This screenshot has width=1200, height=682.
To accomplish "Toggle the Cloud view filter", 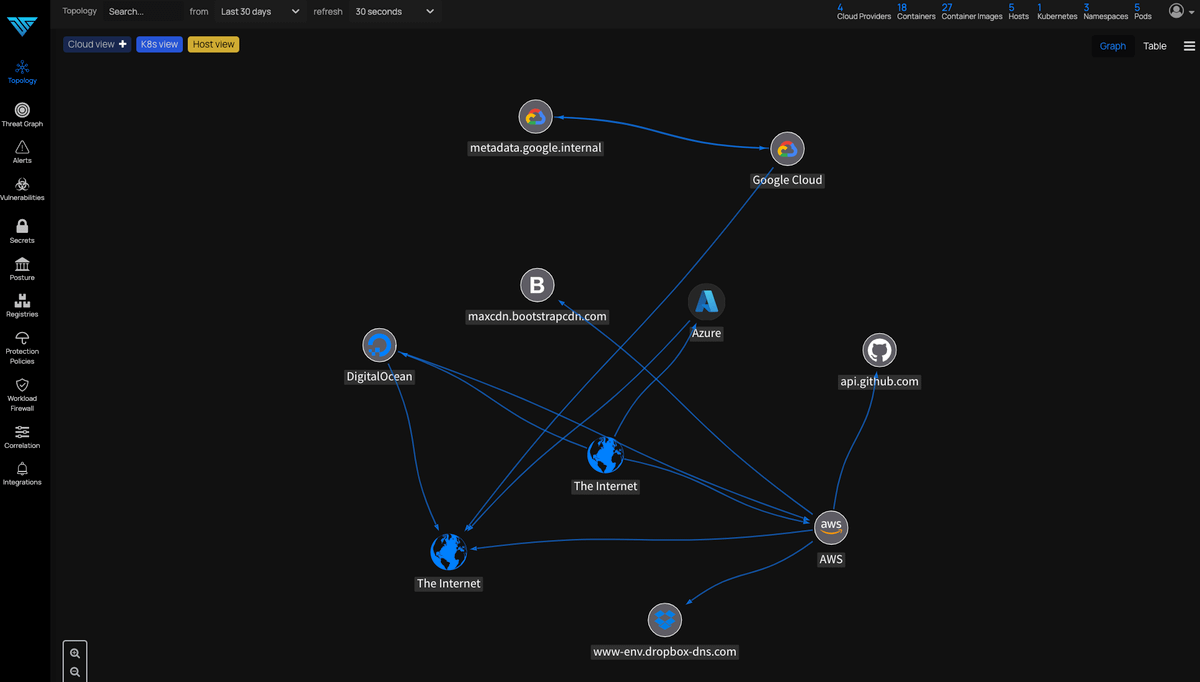I will pyautogui.click(x=97, y=44).
